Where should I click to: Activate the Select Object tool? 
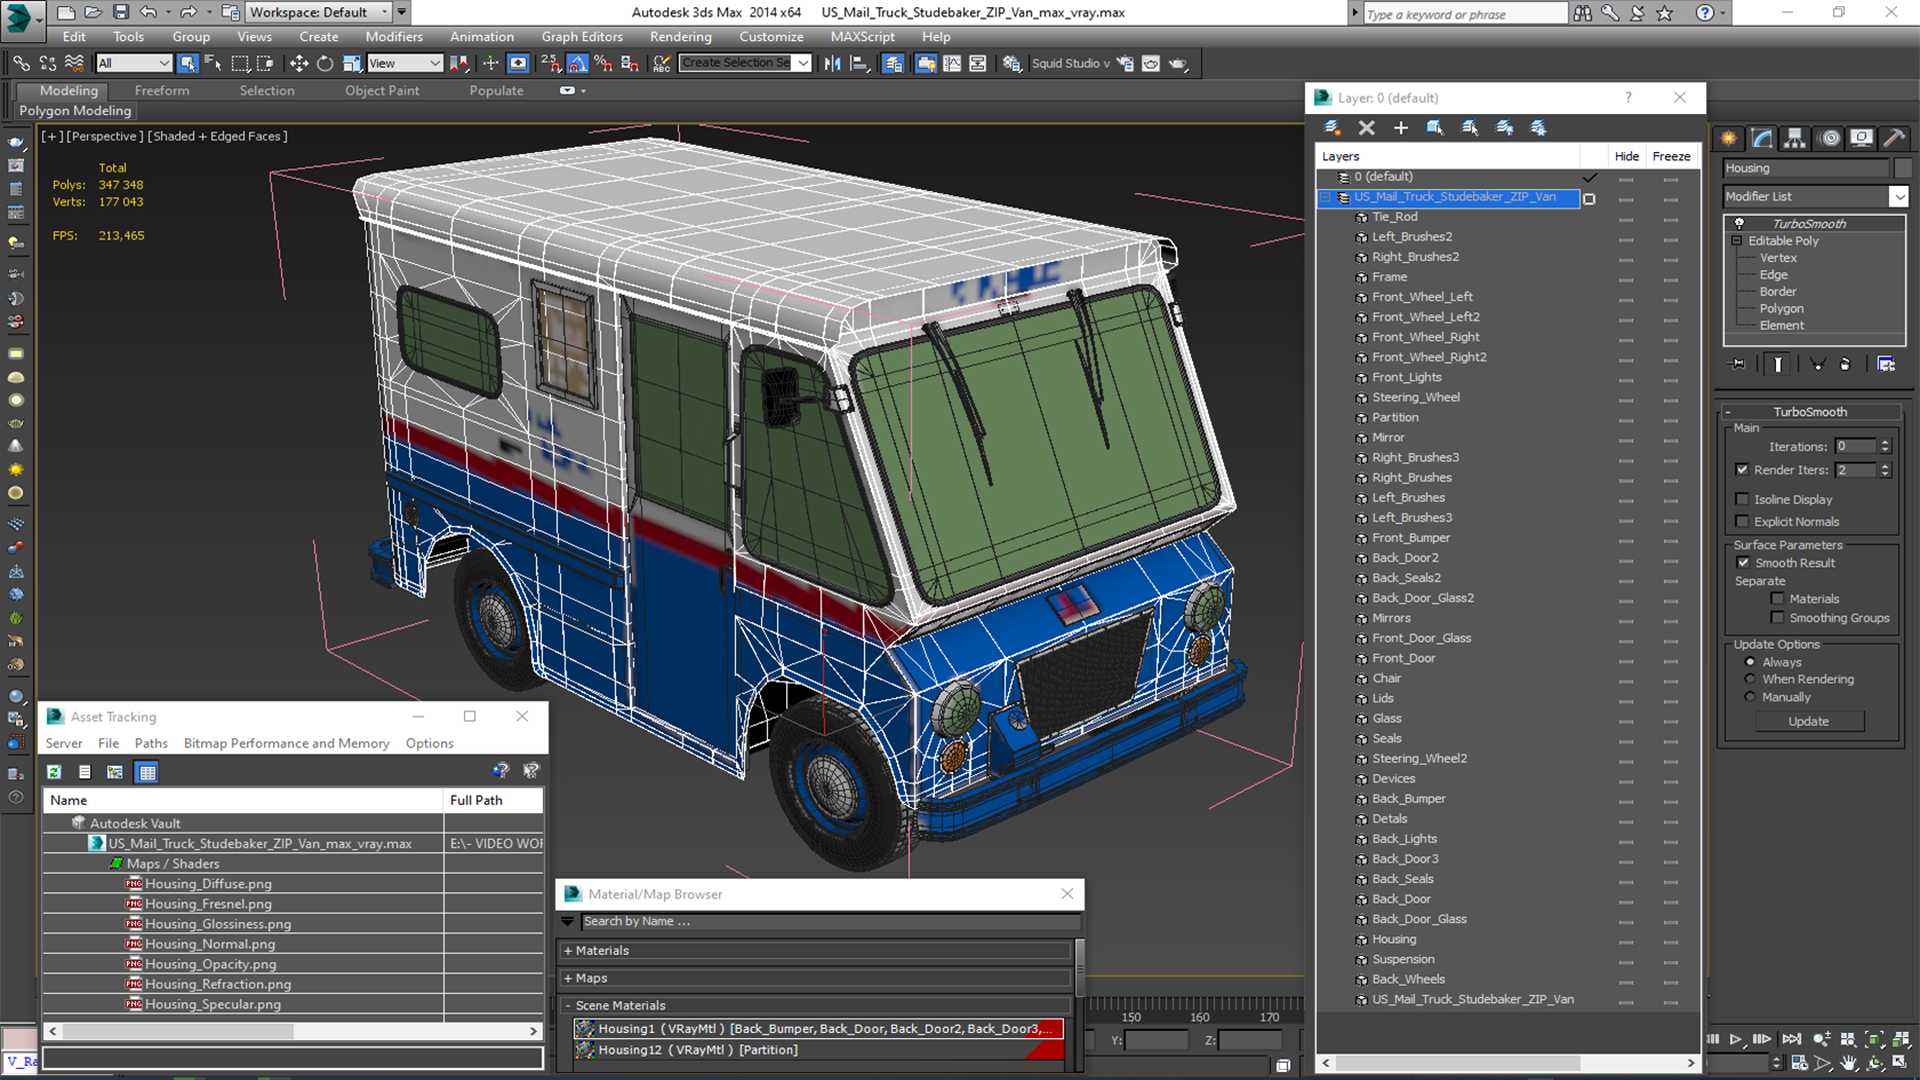point(187,63)
